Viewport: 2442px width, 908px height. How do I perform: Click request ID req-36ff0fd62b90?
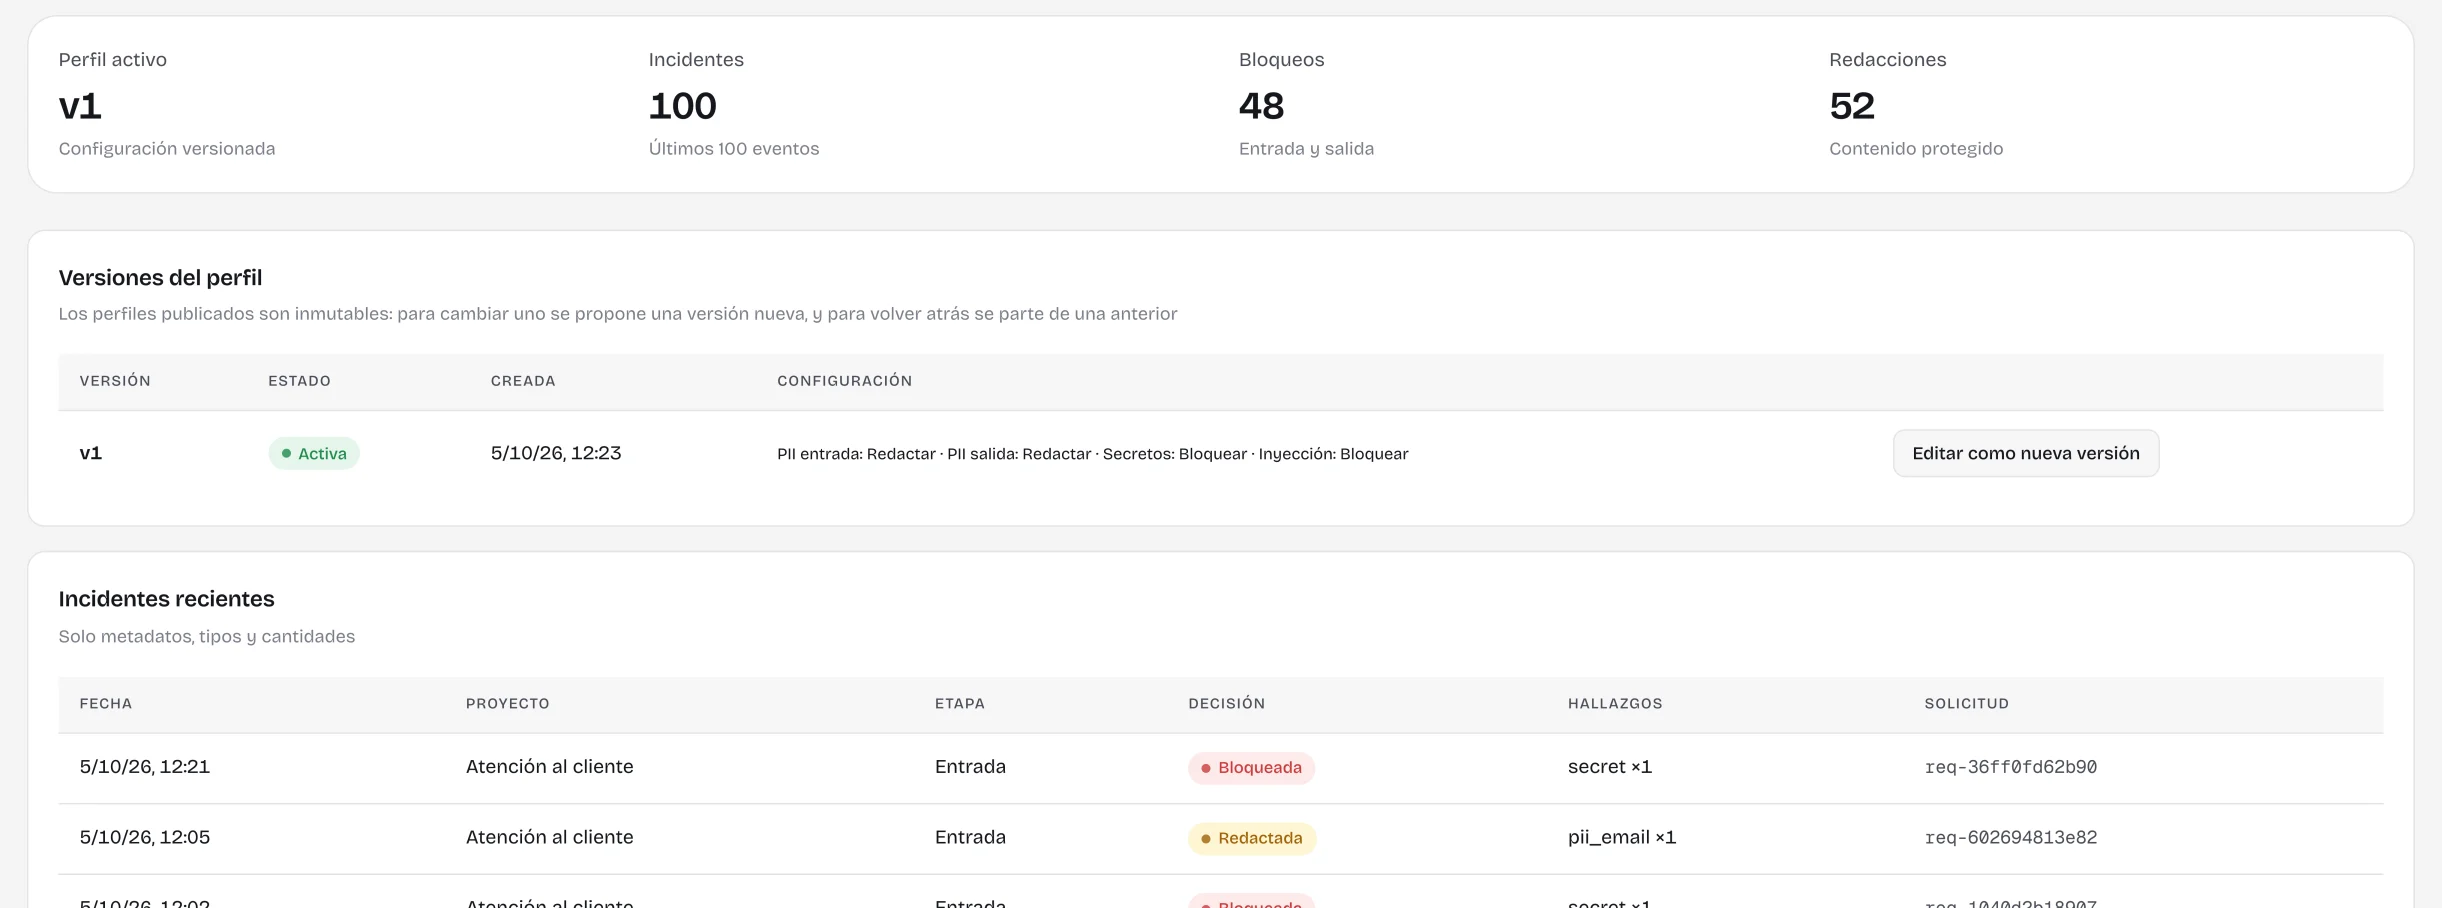(2010, 767)
